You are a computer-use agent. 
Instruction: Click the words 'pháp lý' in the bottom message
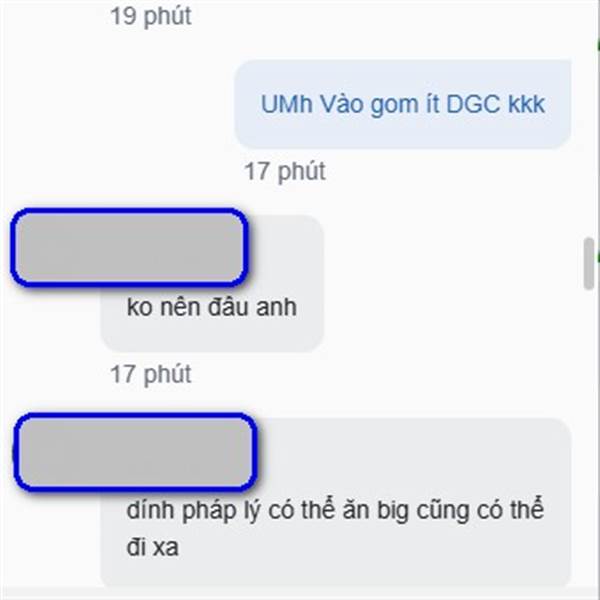(x=221, y=512)
